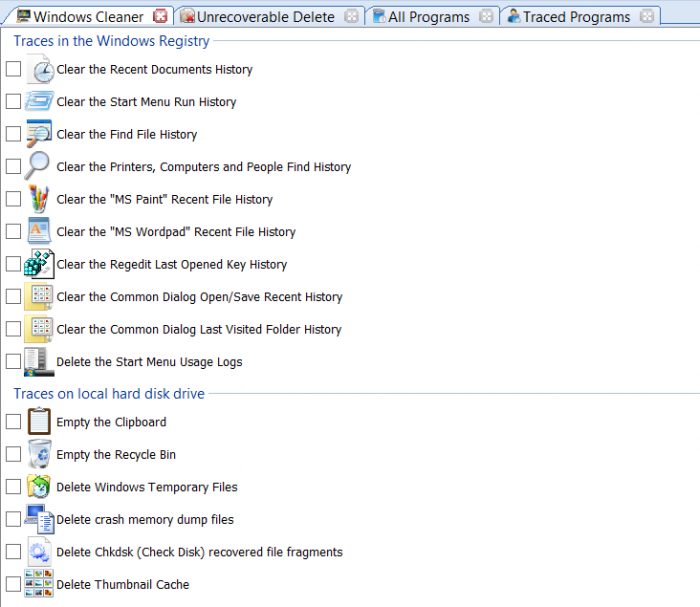The height and width of the screenshot is (607, 700).
Task: Switch to the Windows Cleaner tab
Action: (x=88, y=17)
